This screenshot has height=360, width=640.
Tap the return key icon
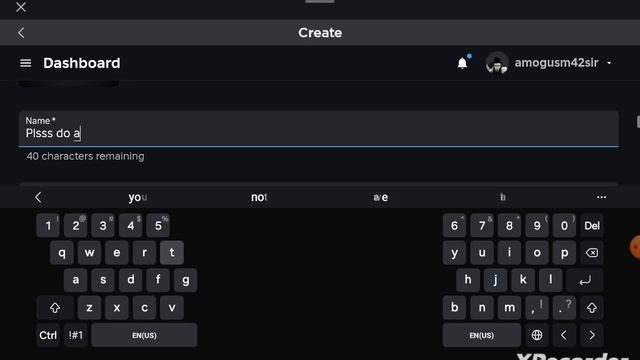tap(585, 280)
